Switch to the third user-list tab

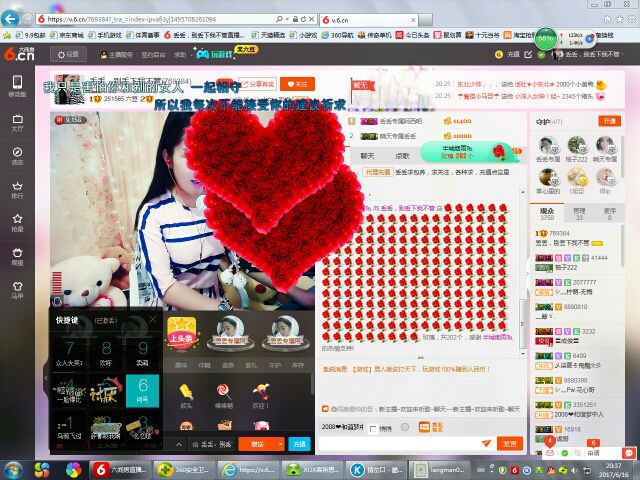pos(610,214)
